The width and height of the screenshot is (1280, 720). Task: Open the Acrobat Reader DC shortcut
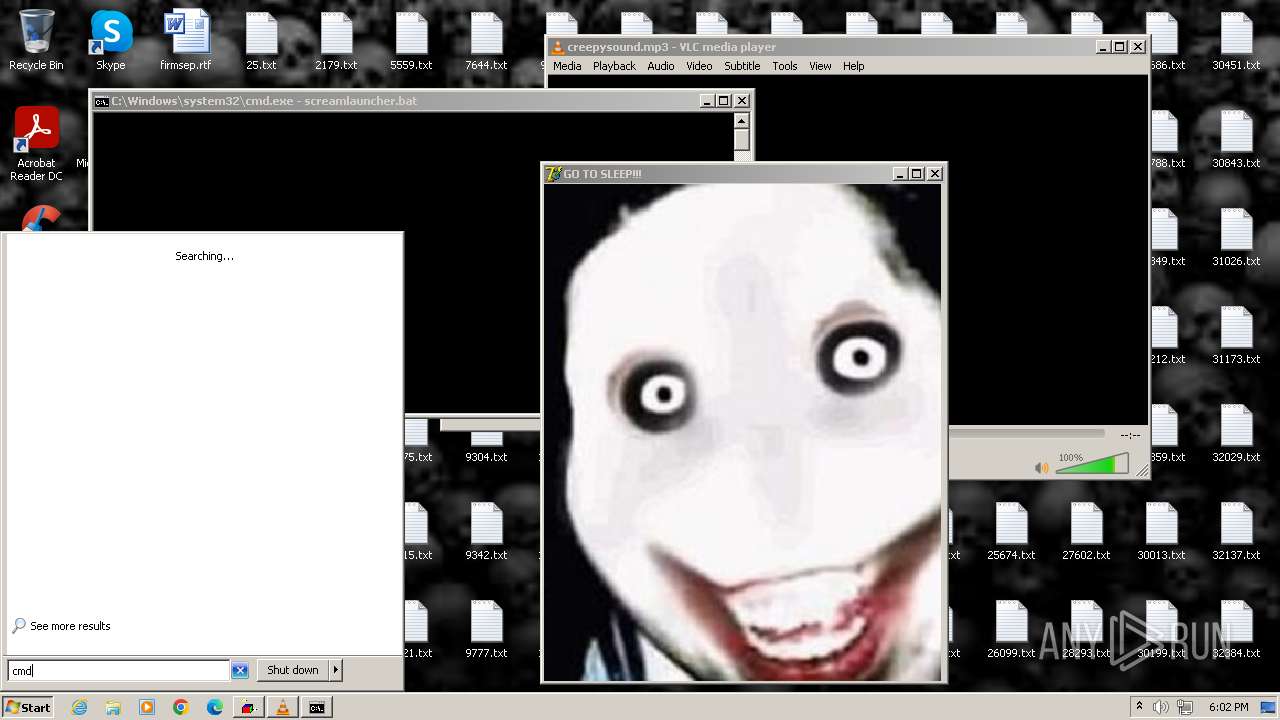36,145
